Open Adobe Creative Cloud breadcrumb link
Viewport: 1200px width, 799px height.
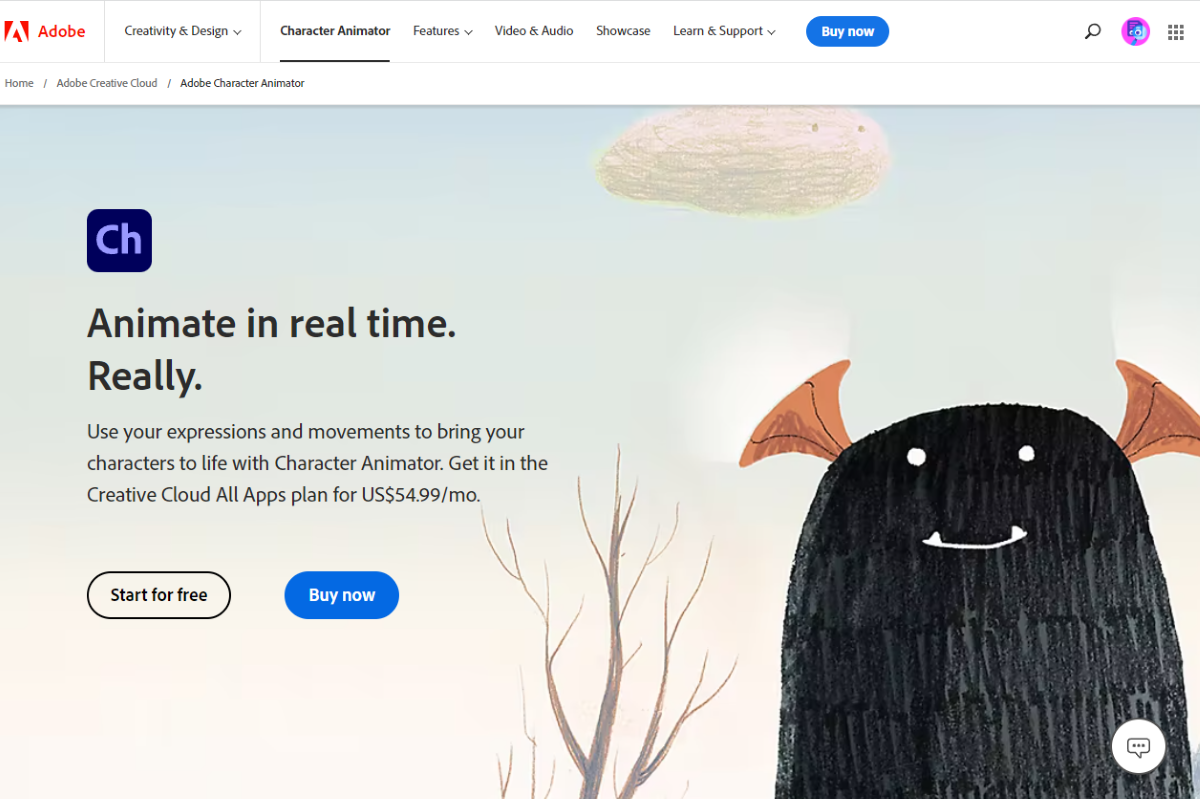(x=107, y=83)
